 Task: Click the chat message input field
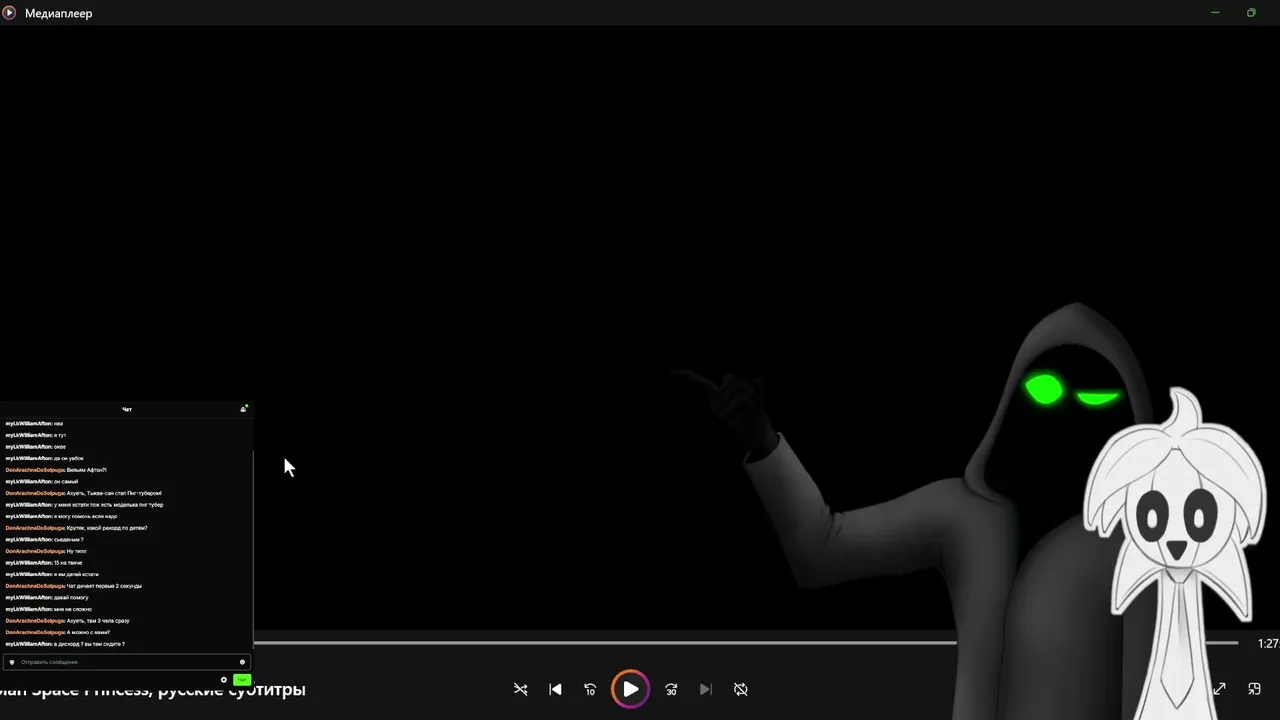(x=126, y=662)
